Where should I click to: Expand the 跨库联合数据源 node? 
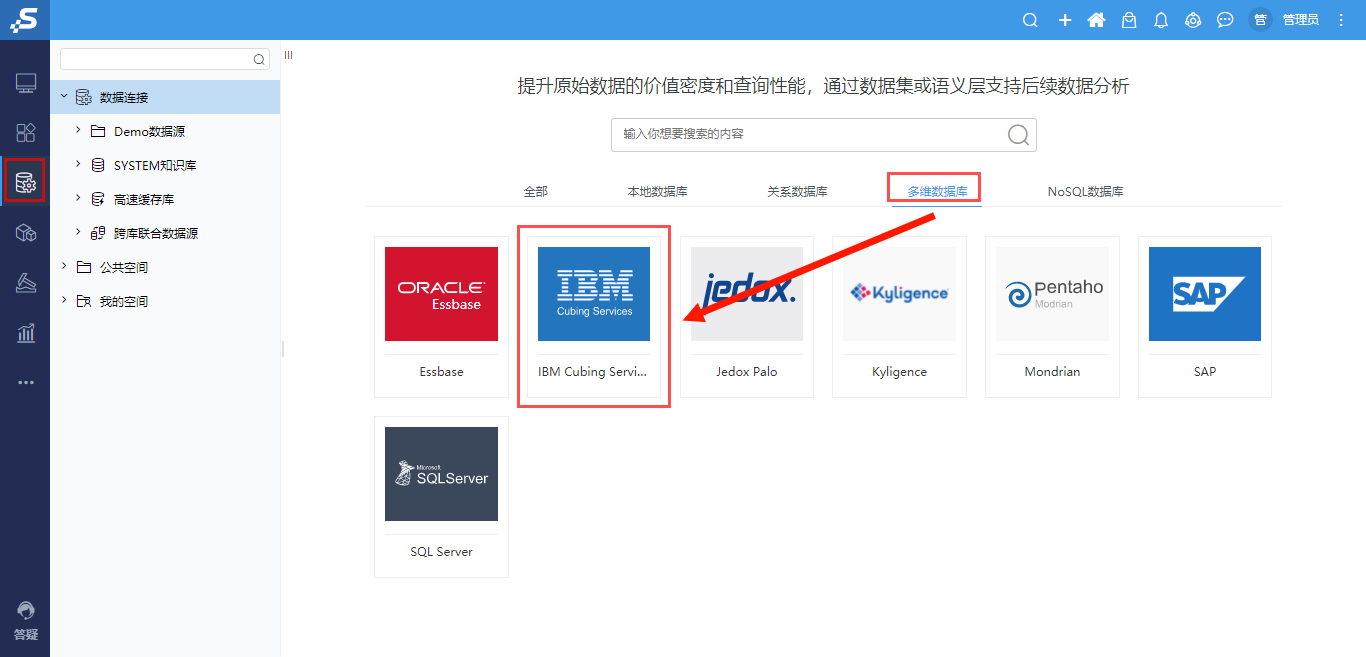pyautogui.click(x=79, y=233)
